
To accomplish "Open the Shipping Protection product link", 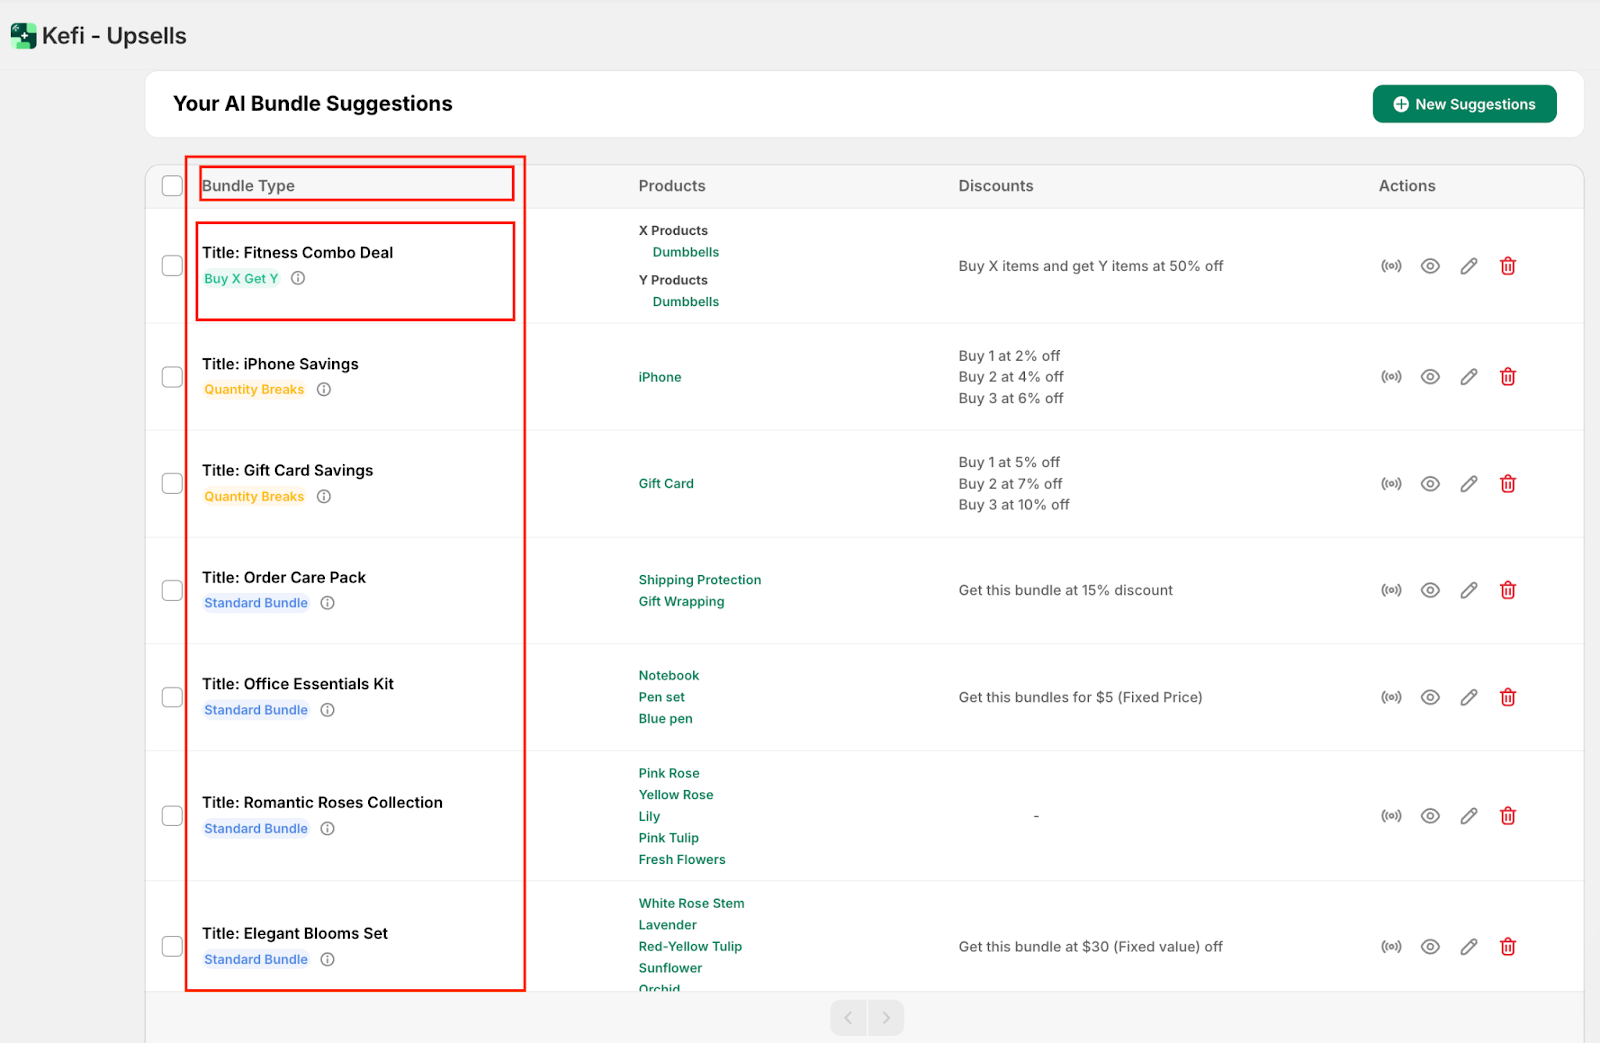I will click(699, 580).
